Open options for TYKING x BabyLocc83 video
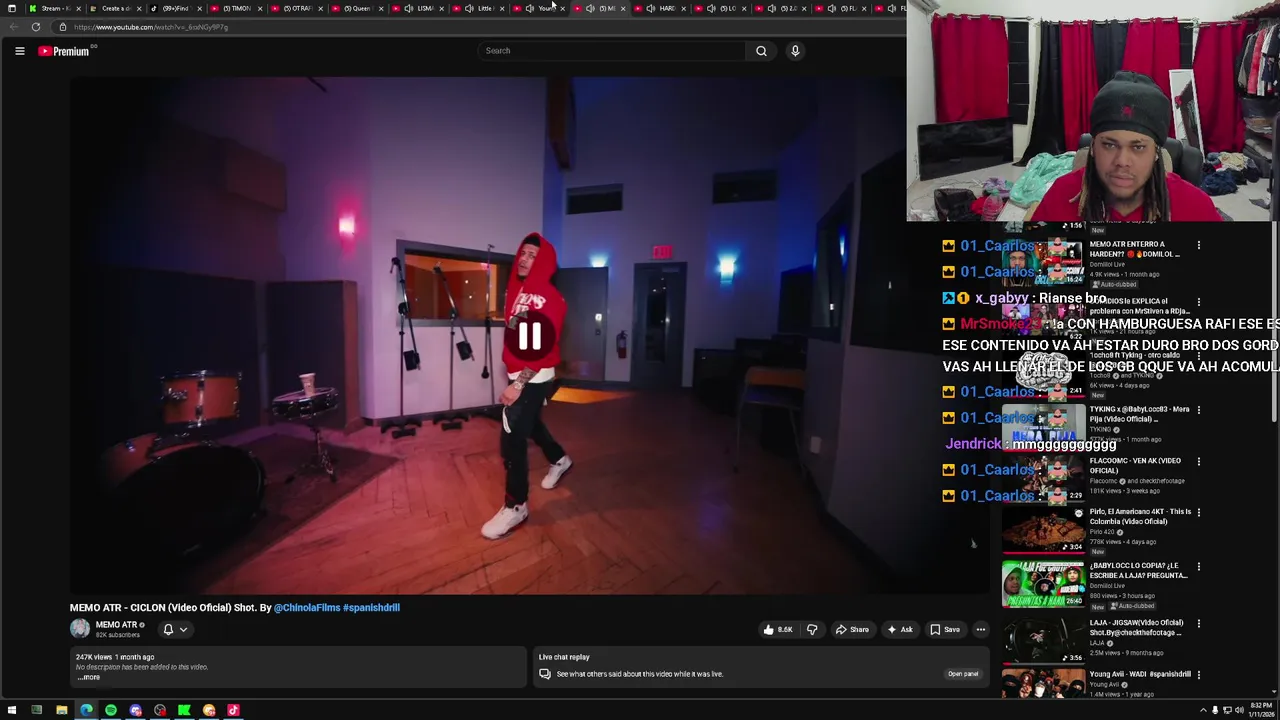 click(x=1199, y=410)
